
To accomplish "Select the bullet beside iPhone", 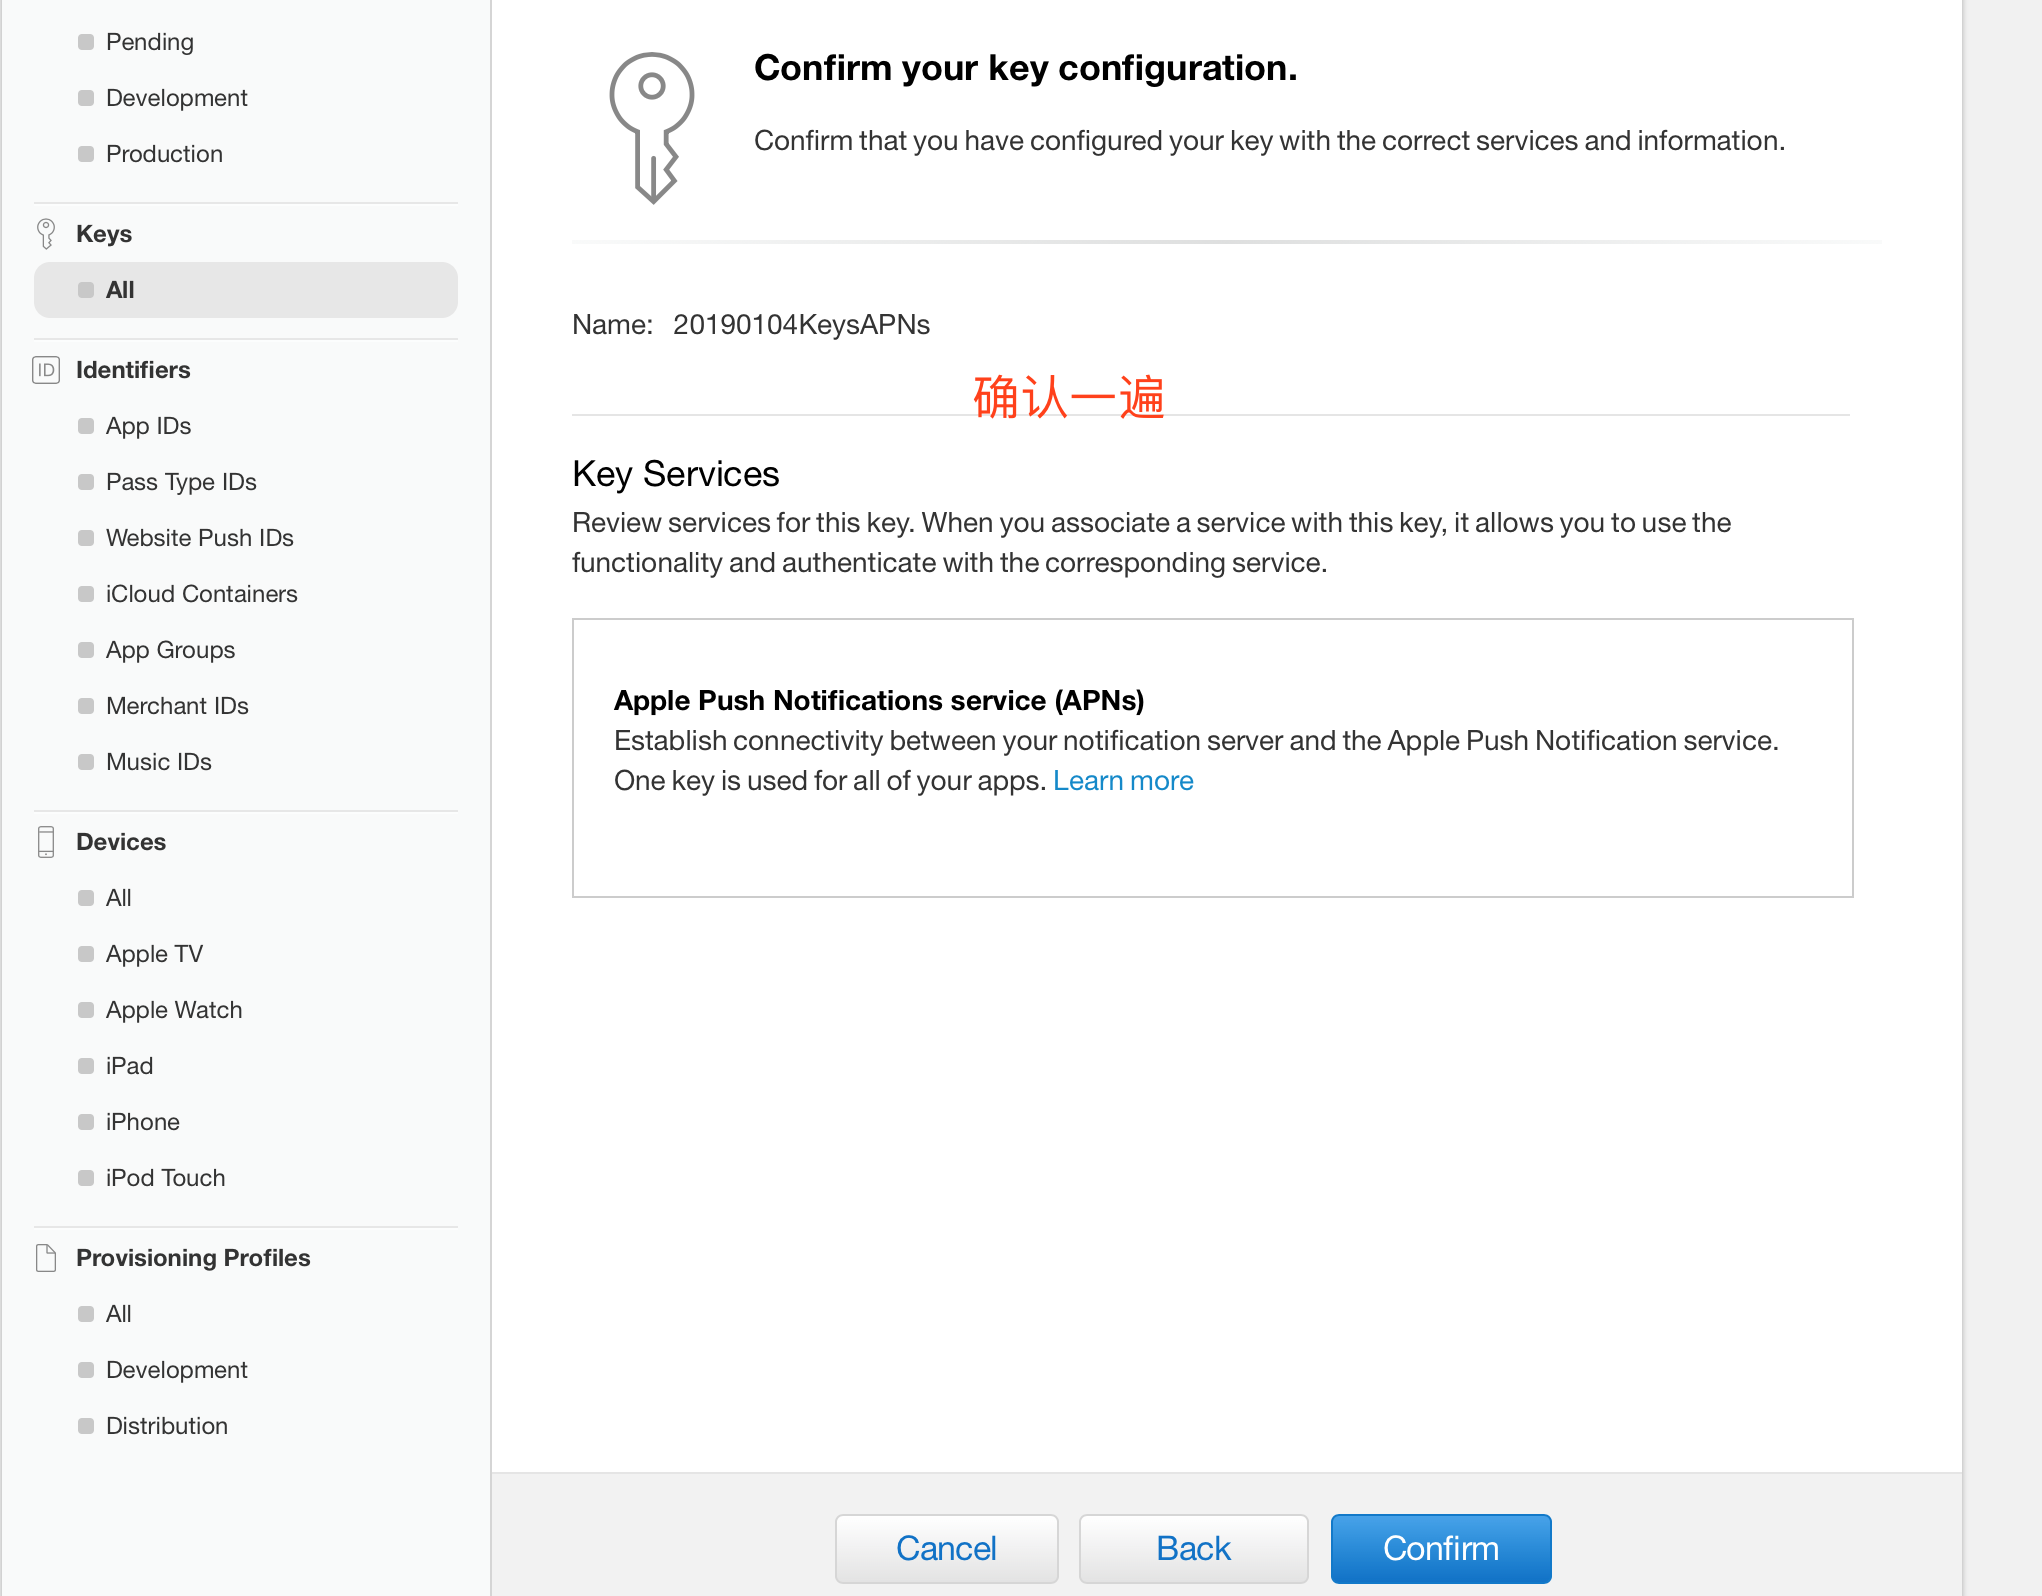I will (86, 1122).
